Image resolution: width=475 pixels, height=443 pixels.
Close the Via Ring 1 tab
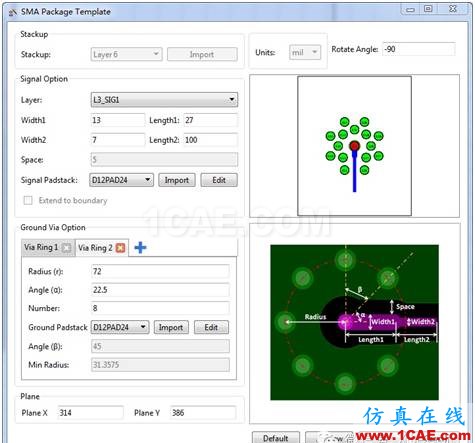coord(67,248)
